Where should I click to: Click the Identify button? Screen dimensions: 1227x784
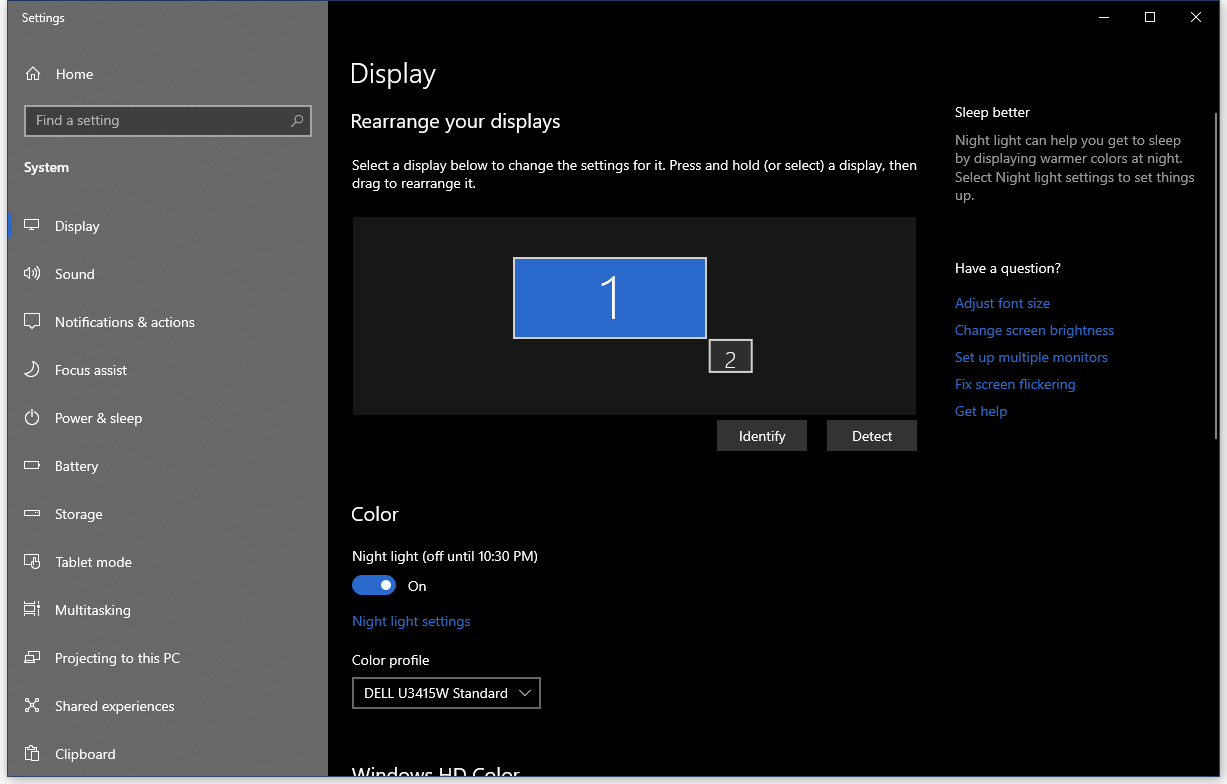(x=762, y=436)
